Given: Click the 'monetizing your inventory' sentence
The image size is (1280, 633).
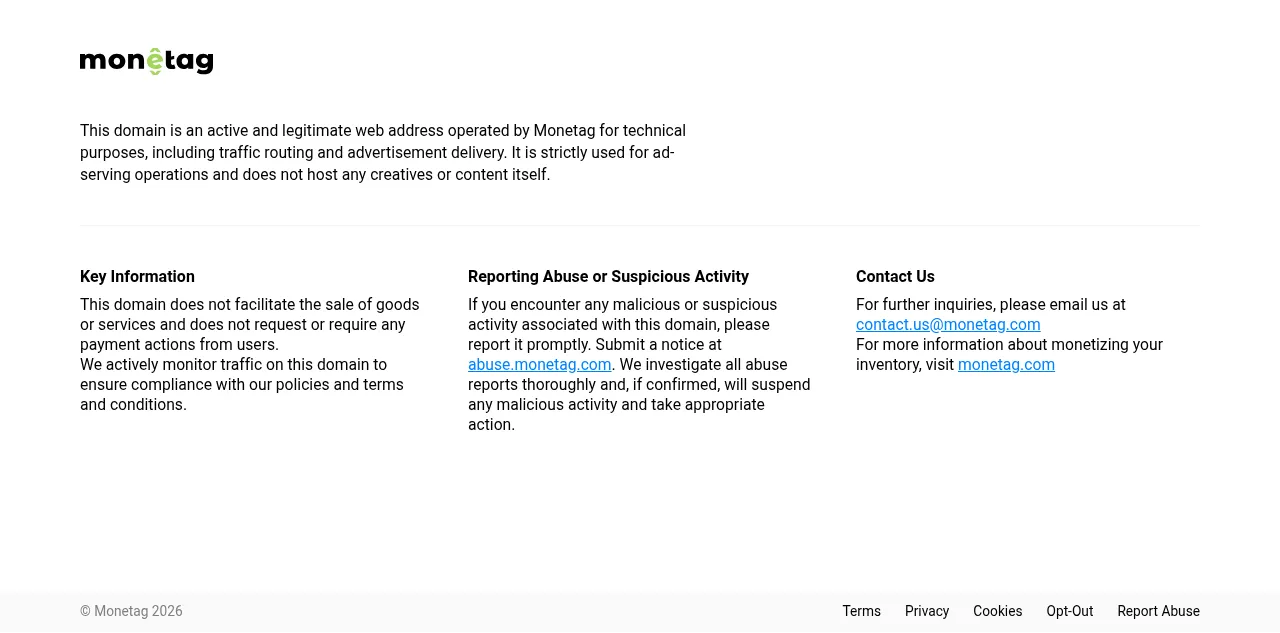Looking at the screenshot, I should click(1009, 355).
